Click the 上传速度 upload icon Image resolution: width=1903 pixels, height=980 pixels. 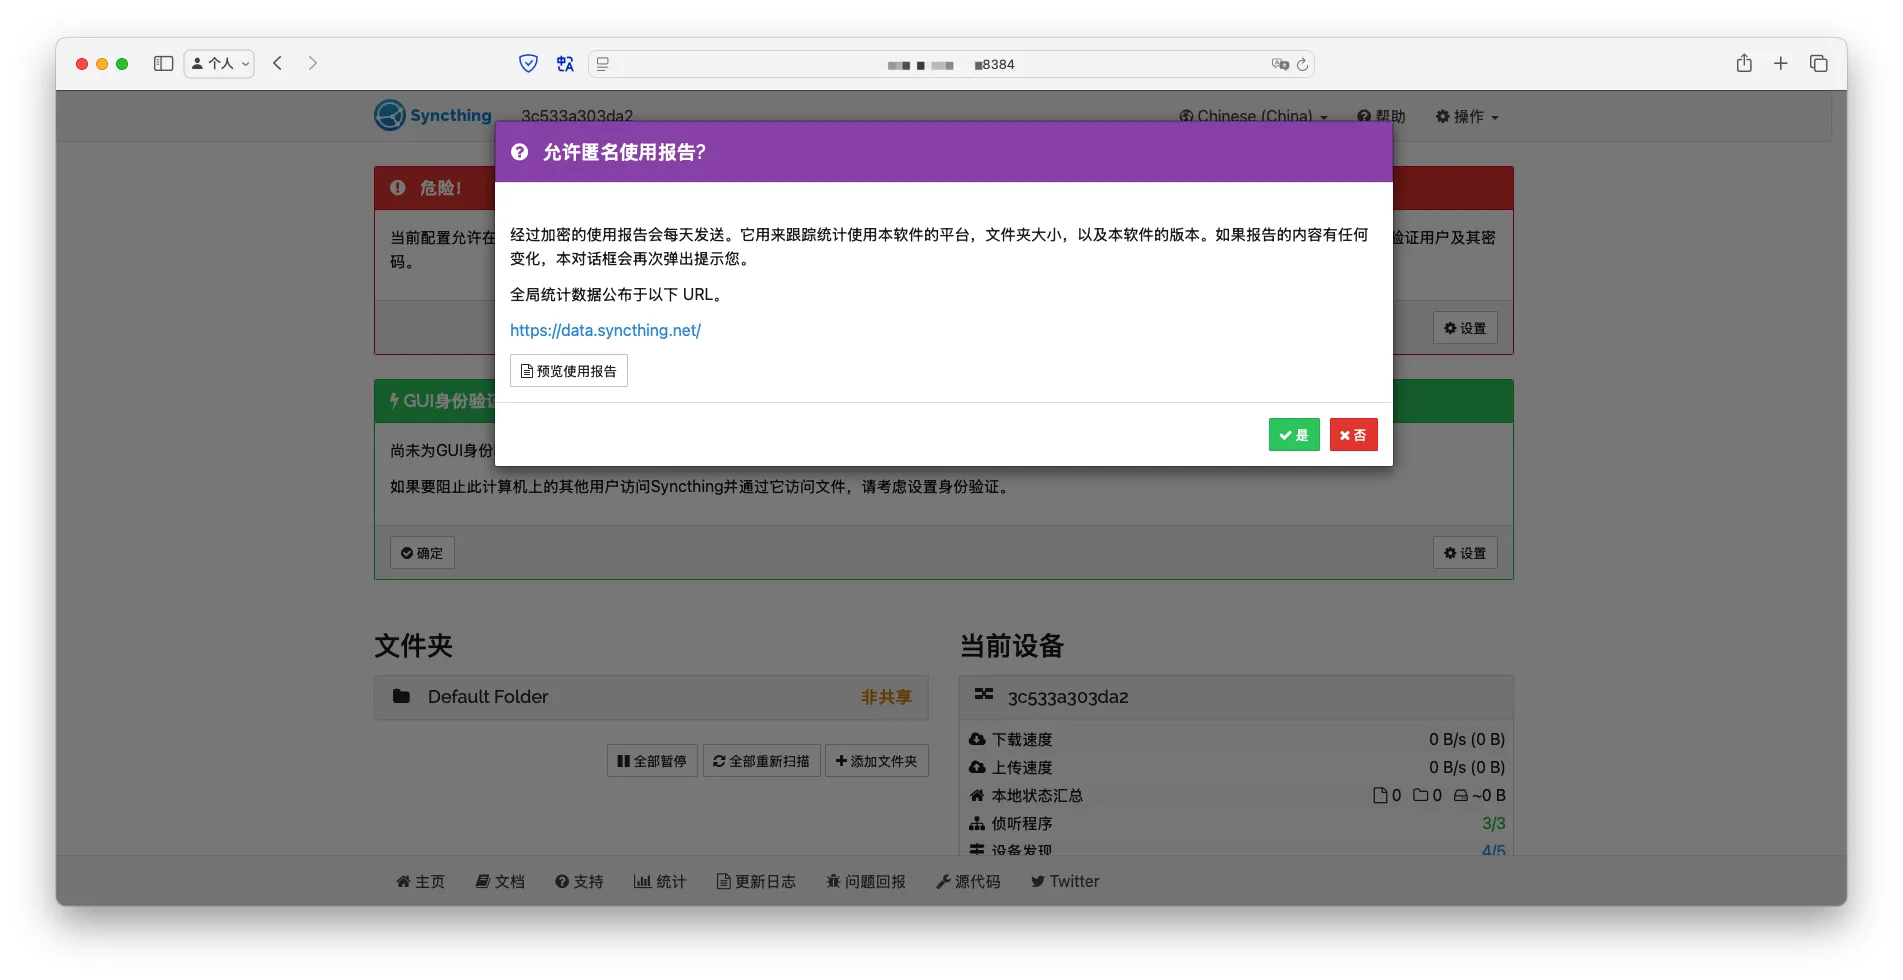click(977, 767)
